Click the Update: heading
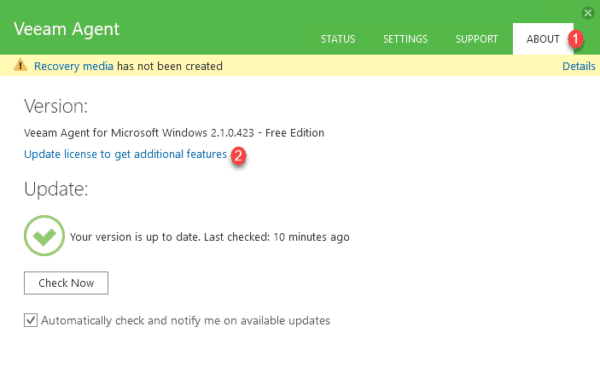The height and width of the screenshot is (391, 600). [x=56, y=189]
